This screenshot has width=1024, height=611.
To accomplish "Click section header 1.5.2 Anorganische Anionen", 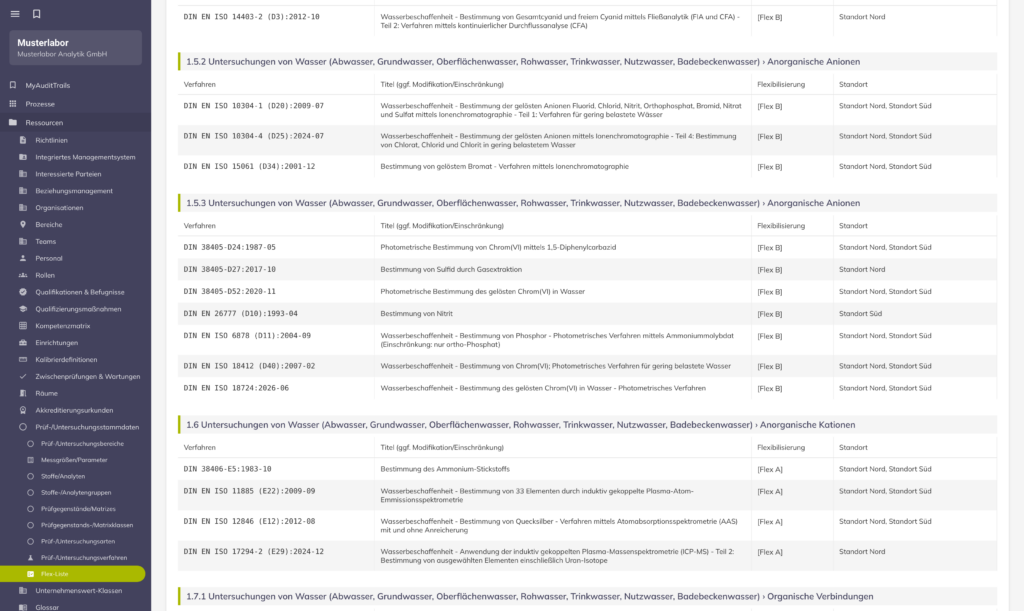I will point(587,61).
